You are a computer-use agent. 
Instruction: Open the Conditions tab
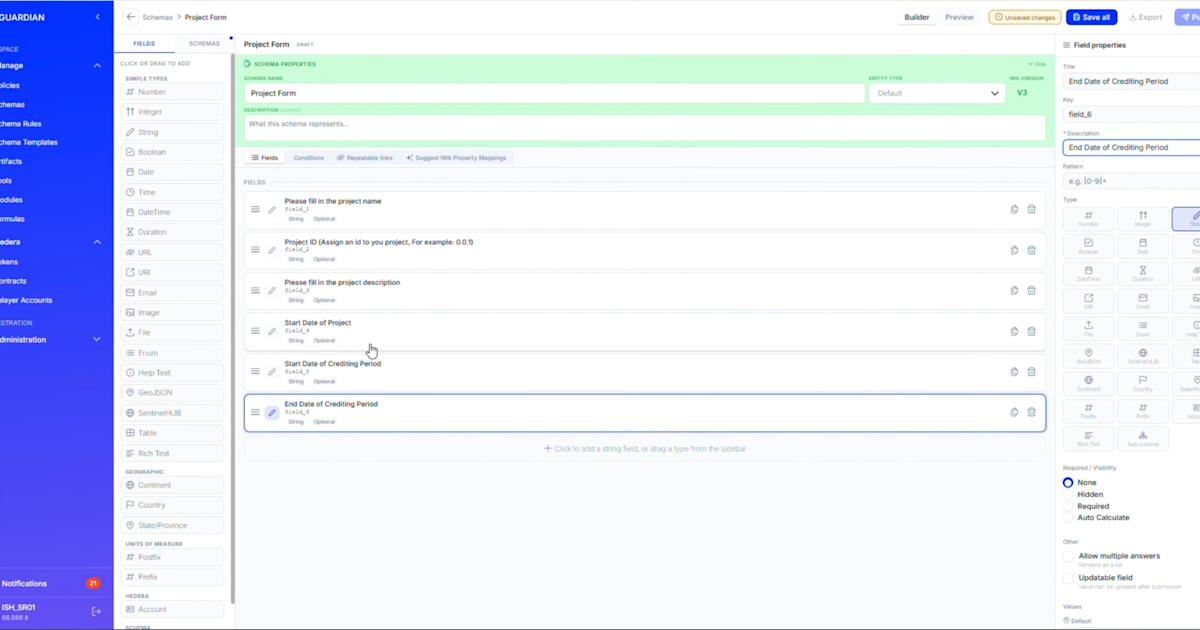coord(308,158)
